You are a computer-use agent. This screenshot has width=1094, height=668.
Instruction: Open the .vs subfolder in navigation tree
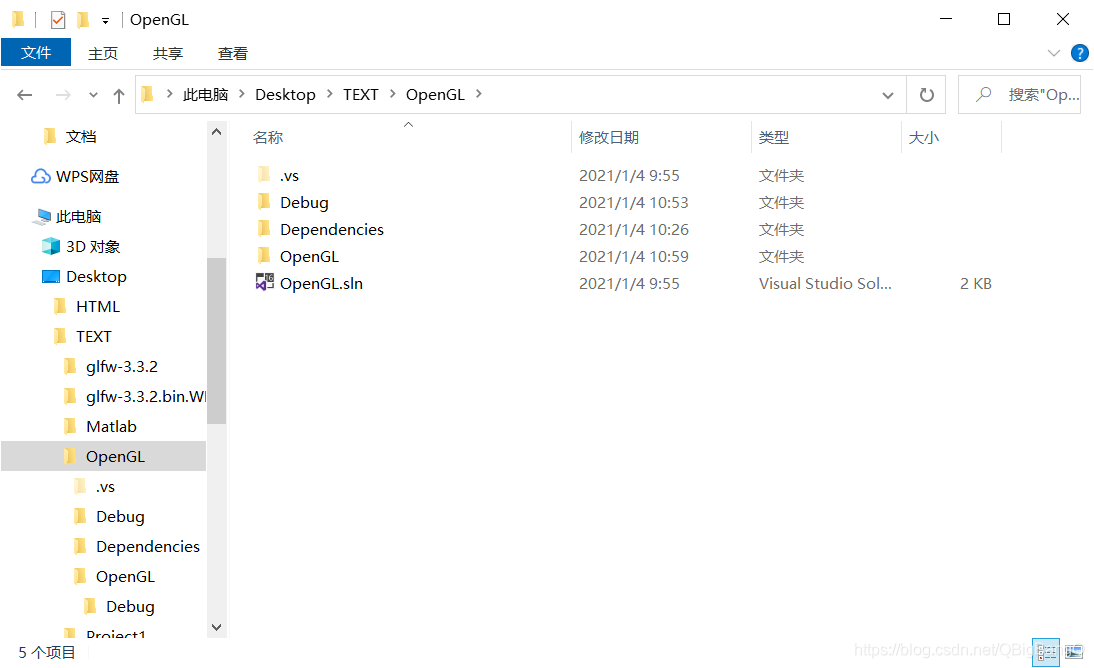pyautogui.click(x=105, y=487)
